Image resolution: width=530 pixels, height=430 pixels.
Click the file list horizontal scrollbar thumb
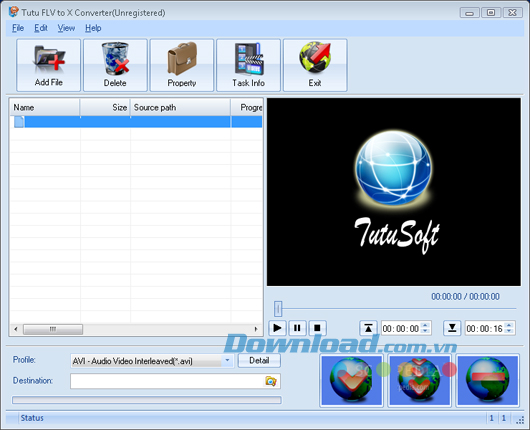click(x=53, y=329)
